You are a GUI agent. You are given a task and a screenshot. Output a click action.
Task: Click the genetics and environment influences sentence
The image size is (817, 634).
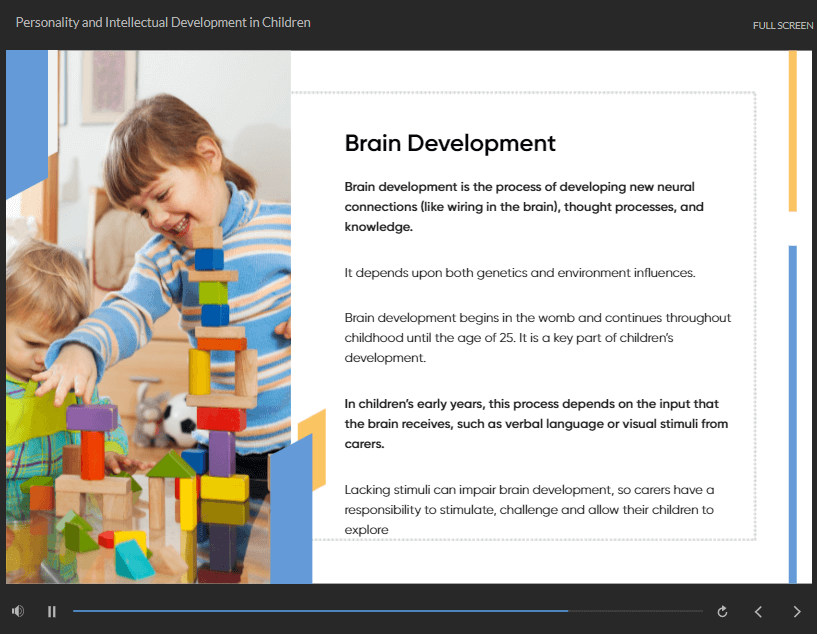pos(519,272)
